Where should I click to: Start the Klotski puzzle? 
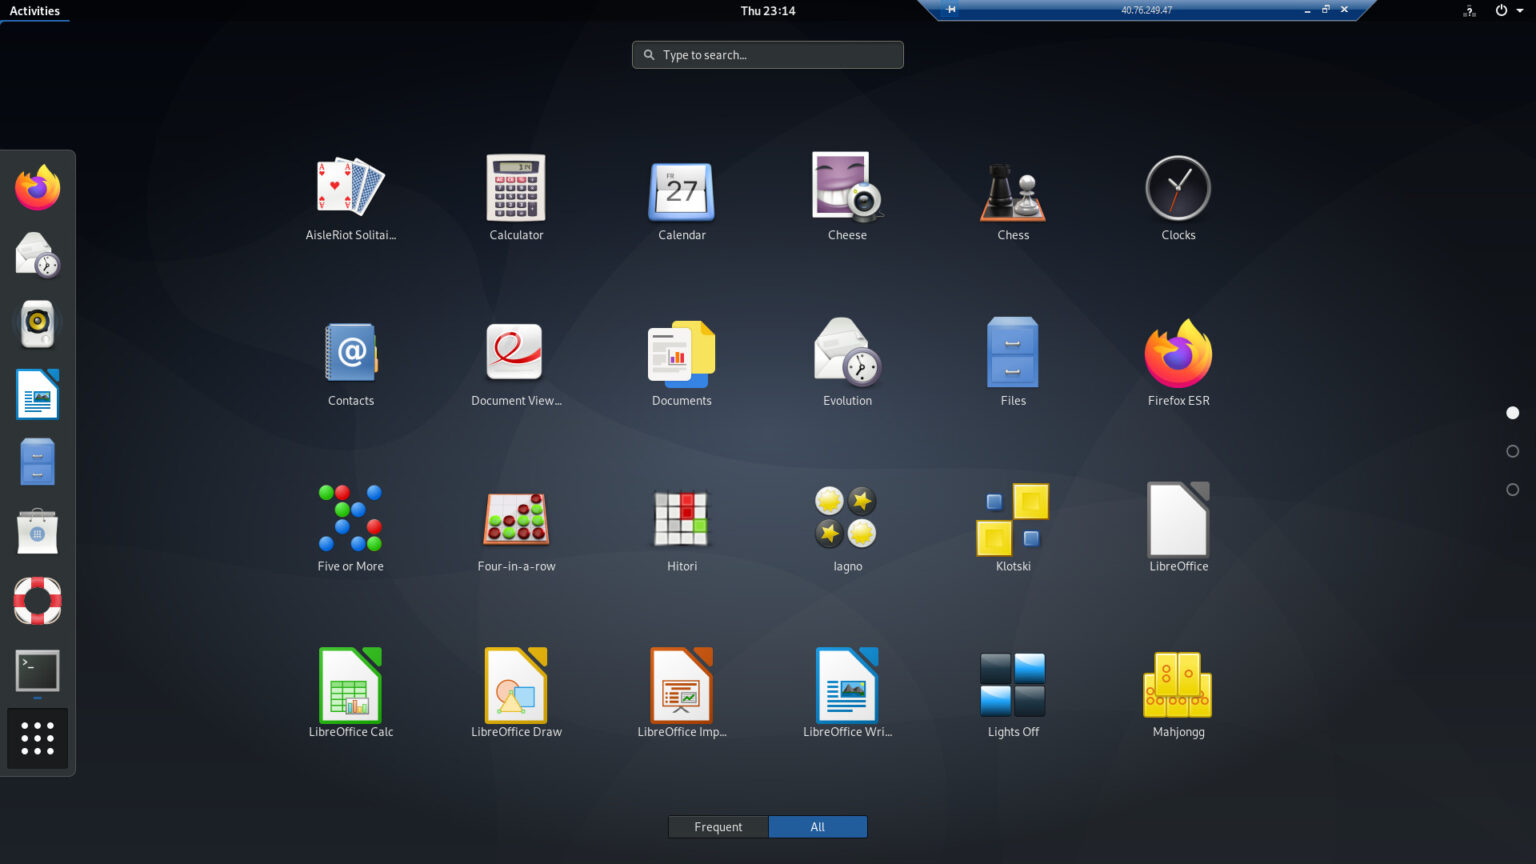point(1013,529)
